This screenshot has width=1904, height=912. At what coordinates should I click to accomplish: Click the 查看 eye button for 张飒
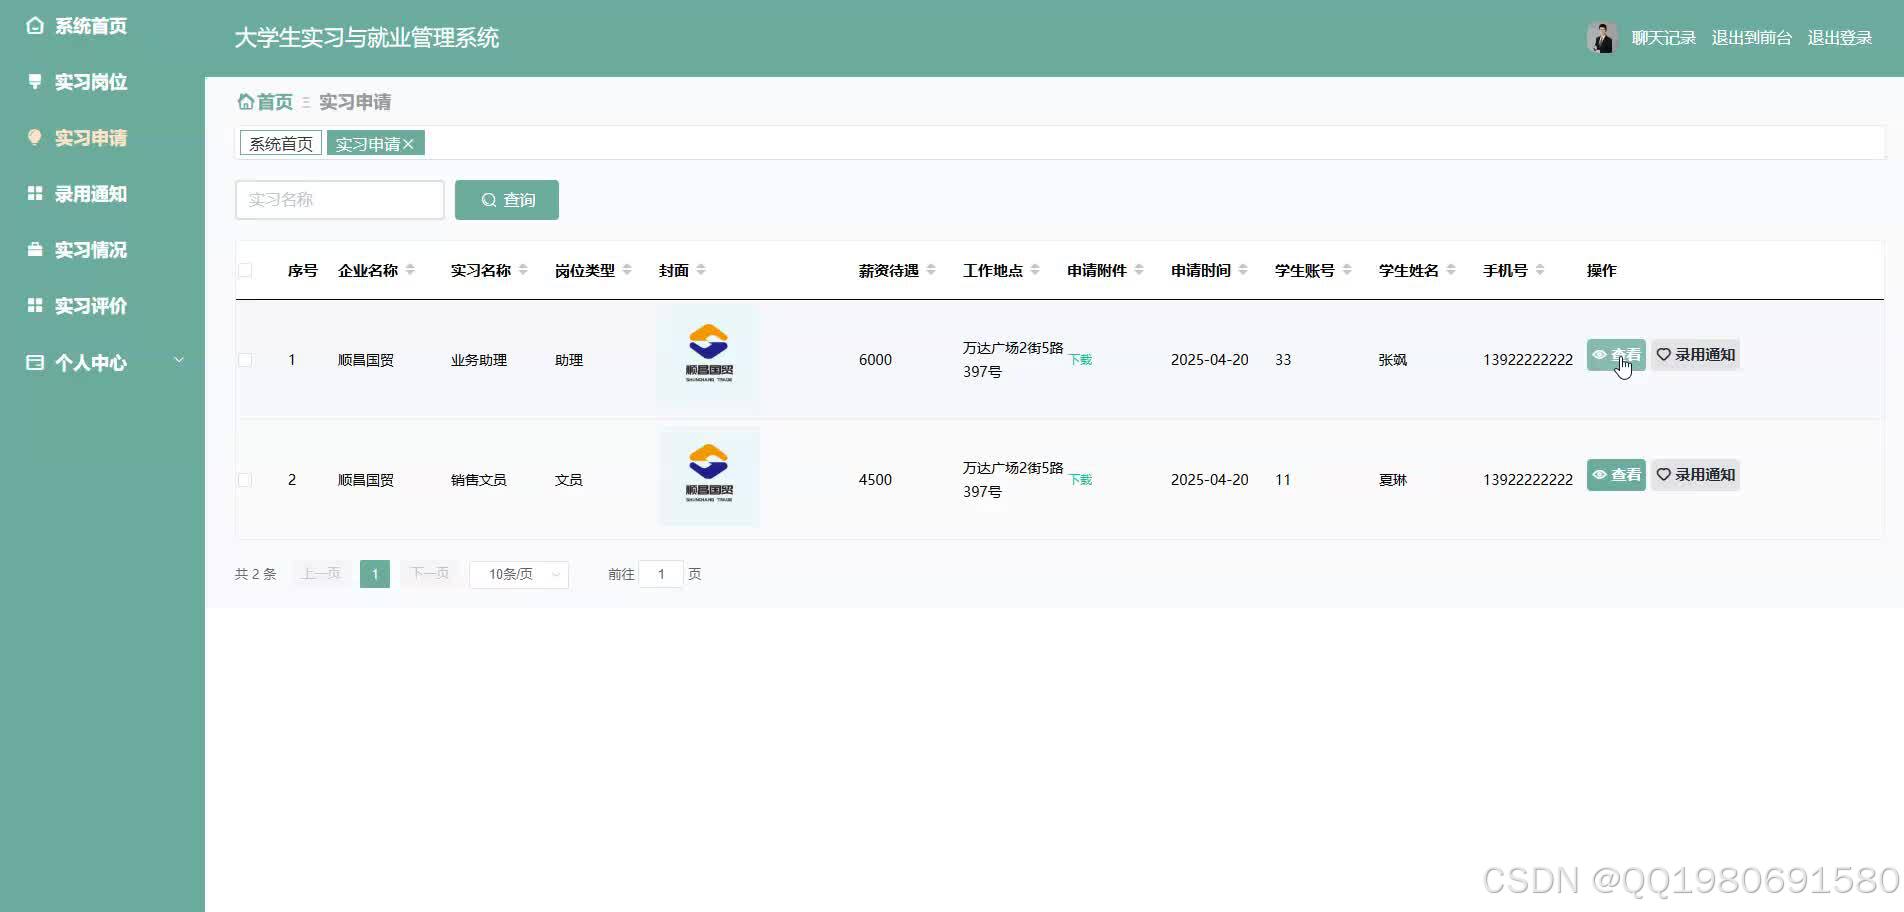click(1615, 354)
